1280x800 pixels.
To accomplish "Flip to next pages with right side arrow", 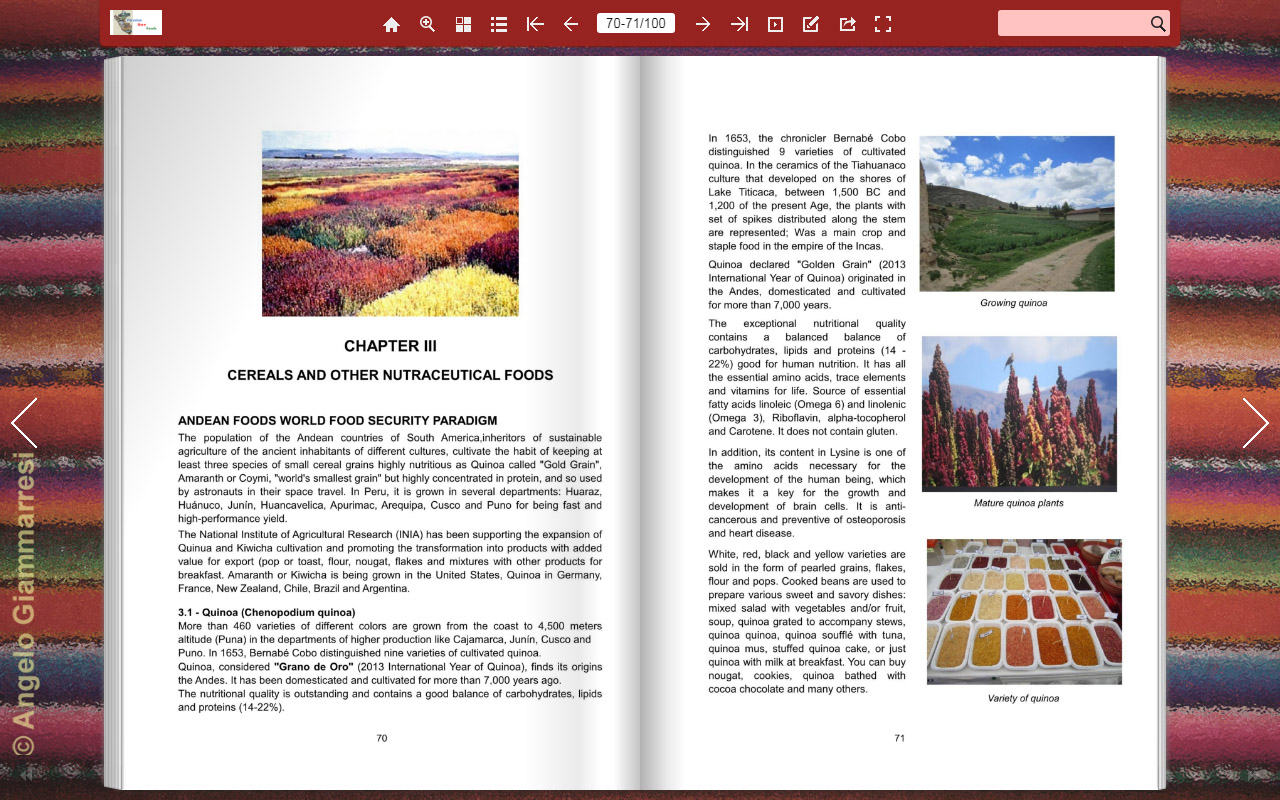I will pyautogui.click(x=1255, y=423).
